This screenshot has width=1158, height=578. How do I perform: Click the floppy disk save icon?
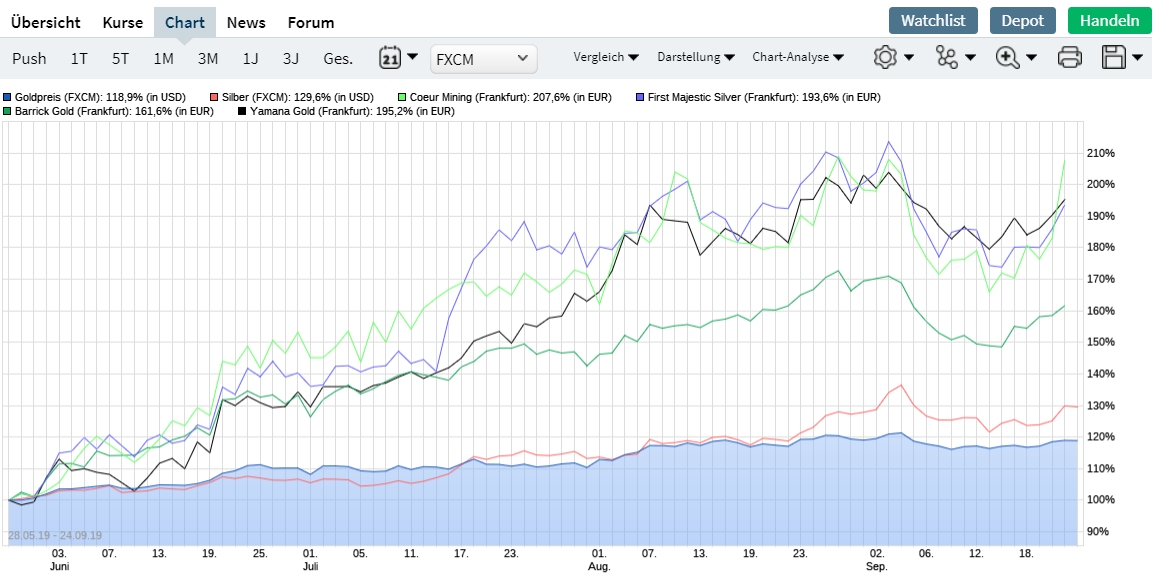tap(1113, 58)
